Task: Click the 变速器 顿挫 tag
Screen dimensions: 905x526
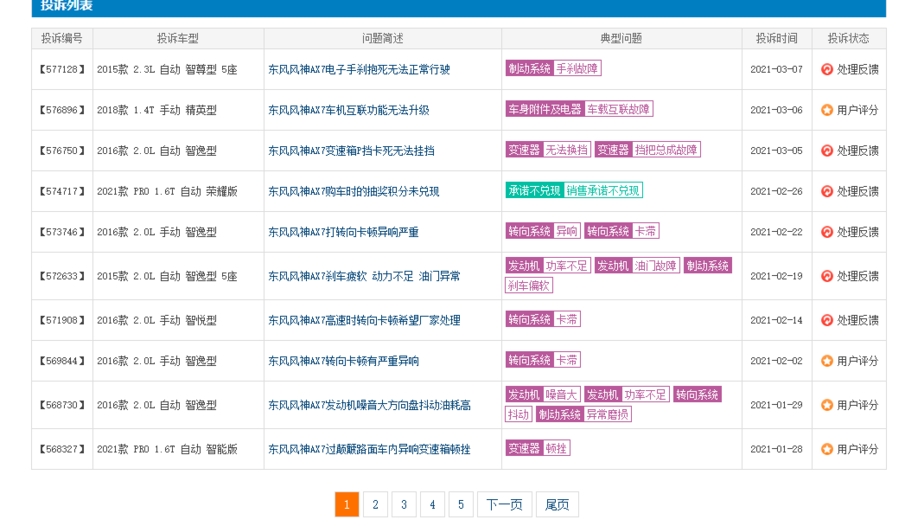Action: 538,448
